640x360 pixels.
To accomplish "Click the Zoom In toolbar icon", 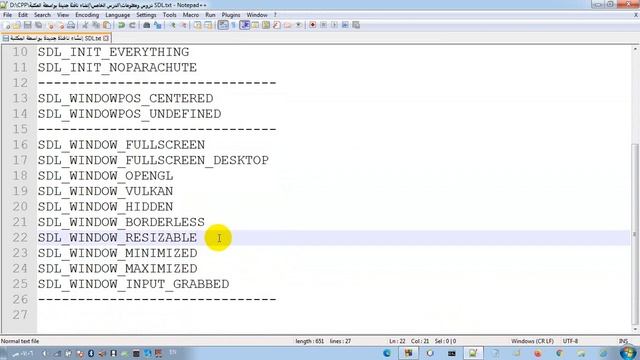I will (173, 25).
